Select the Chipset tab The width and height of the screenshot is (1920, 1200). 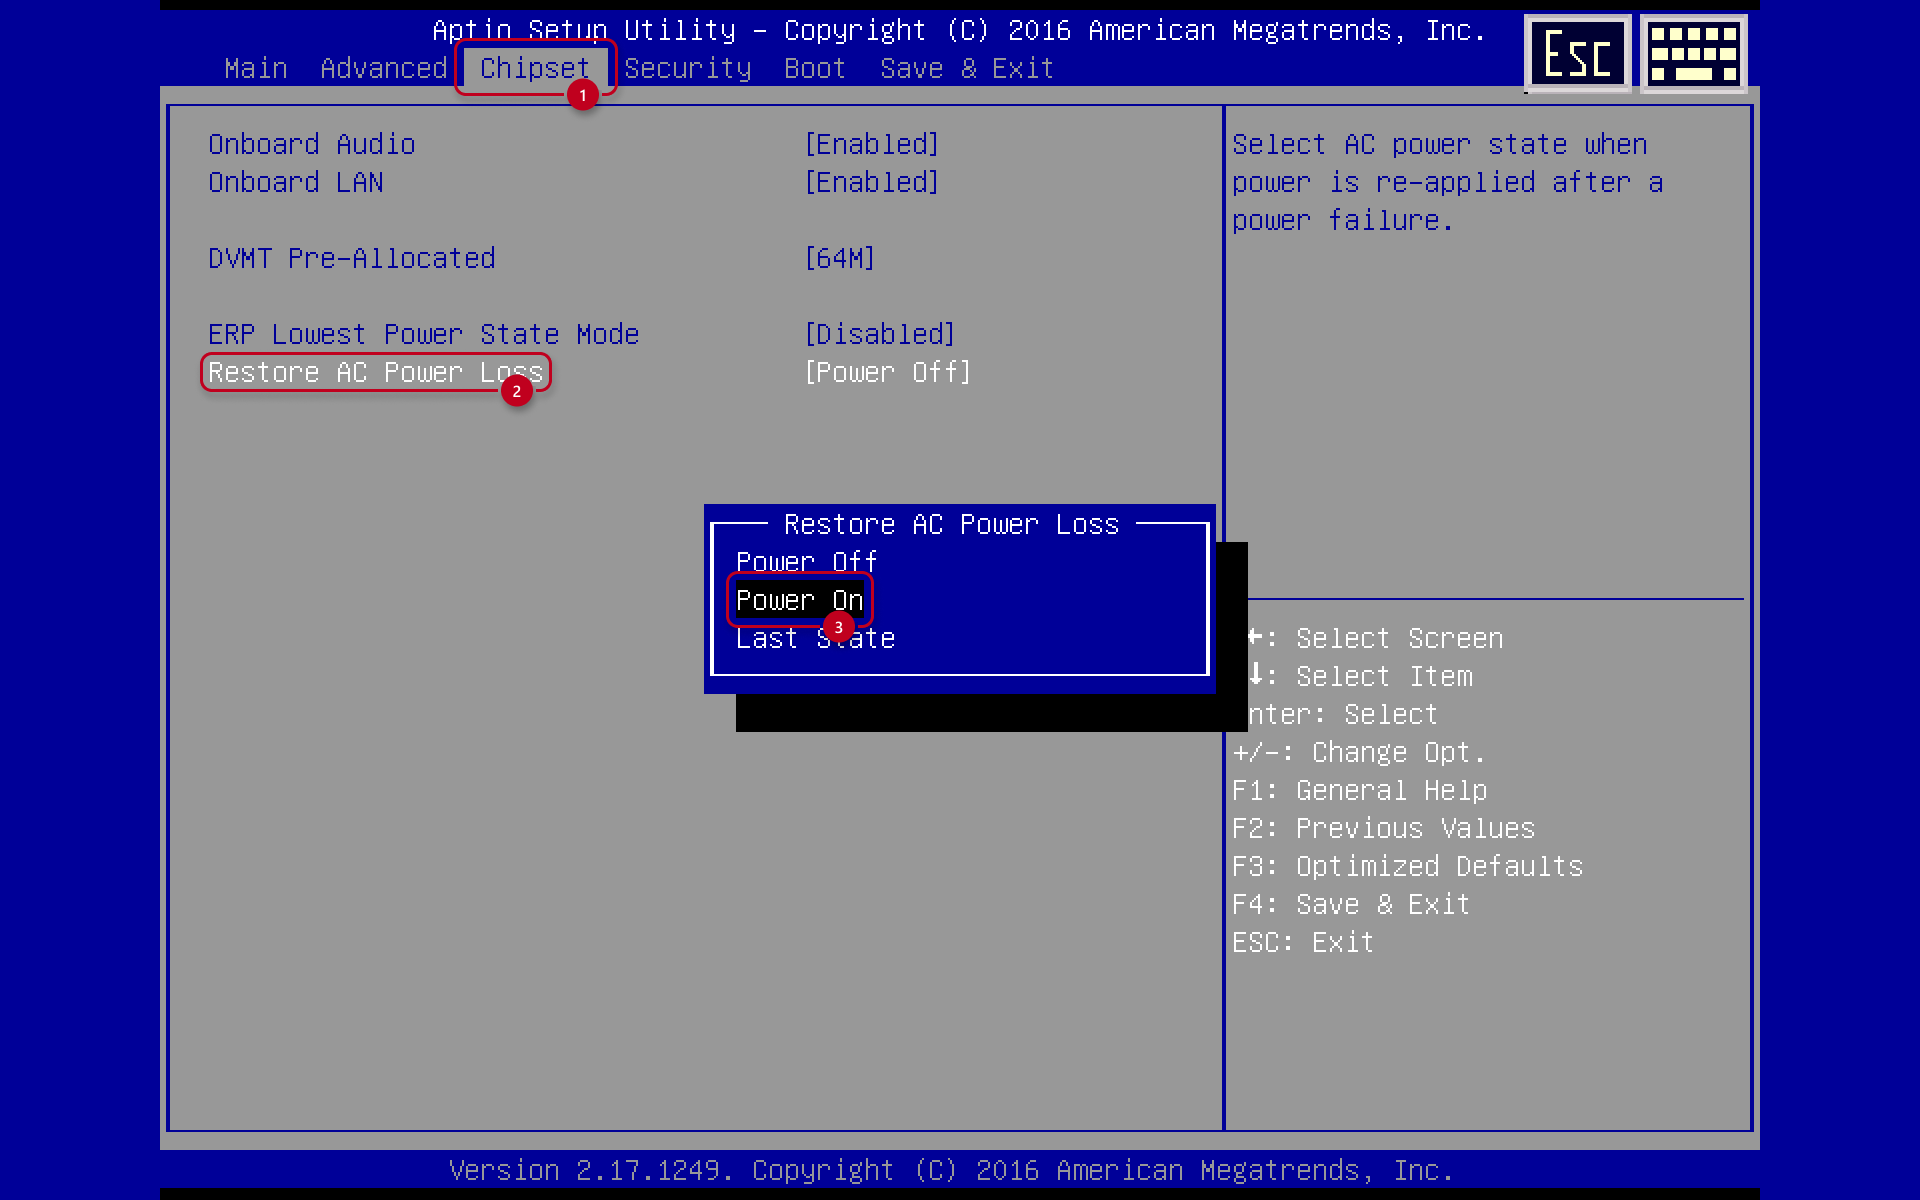click(535, 68)
